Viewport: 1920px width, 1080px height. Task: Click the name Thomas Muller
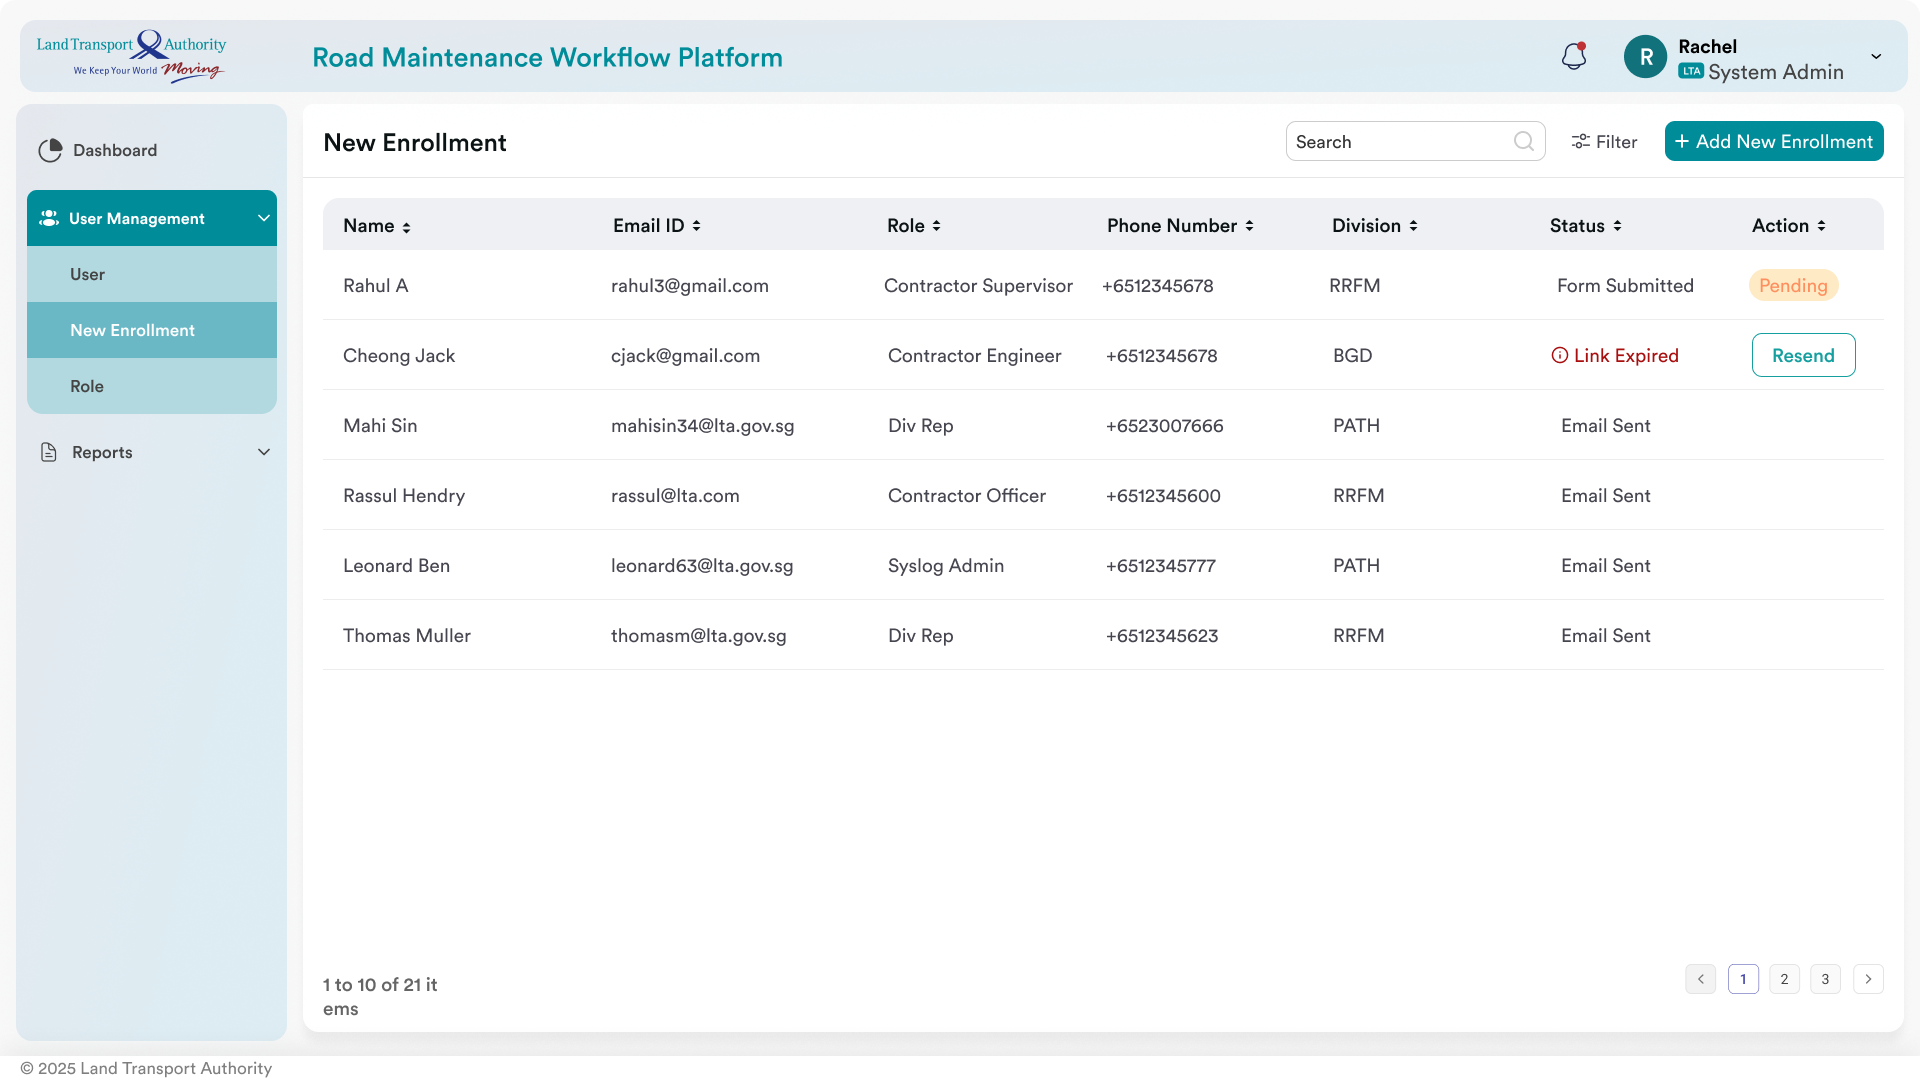coord(407,635)
